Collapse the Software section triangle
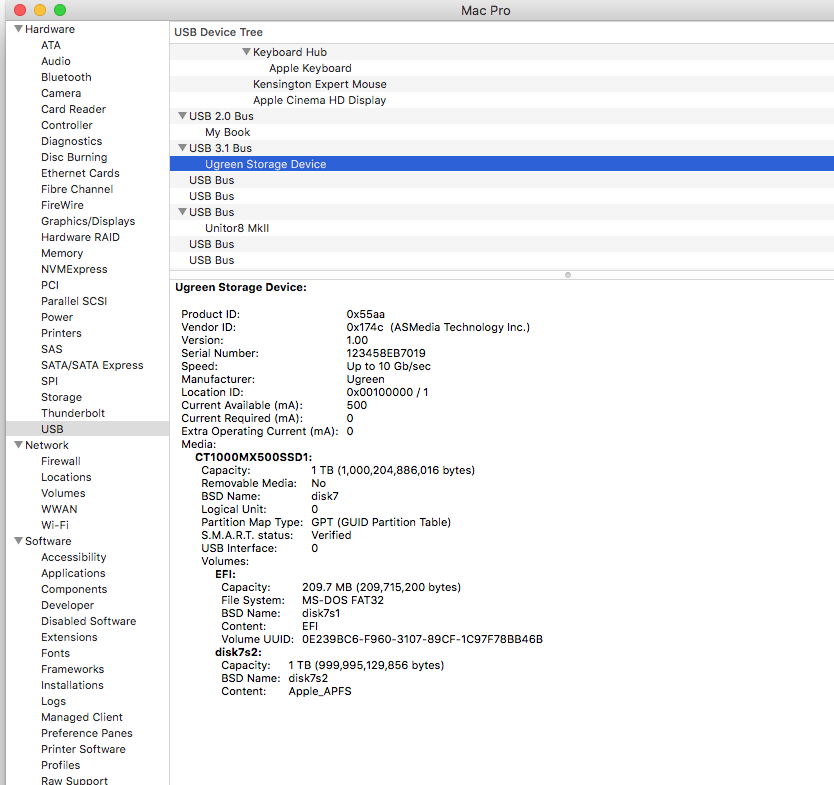 [x=18, y=540]
